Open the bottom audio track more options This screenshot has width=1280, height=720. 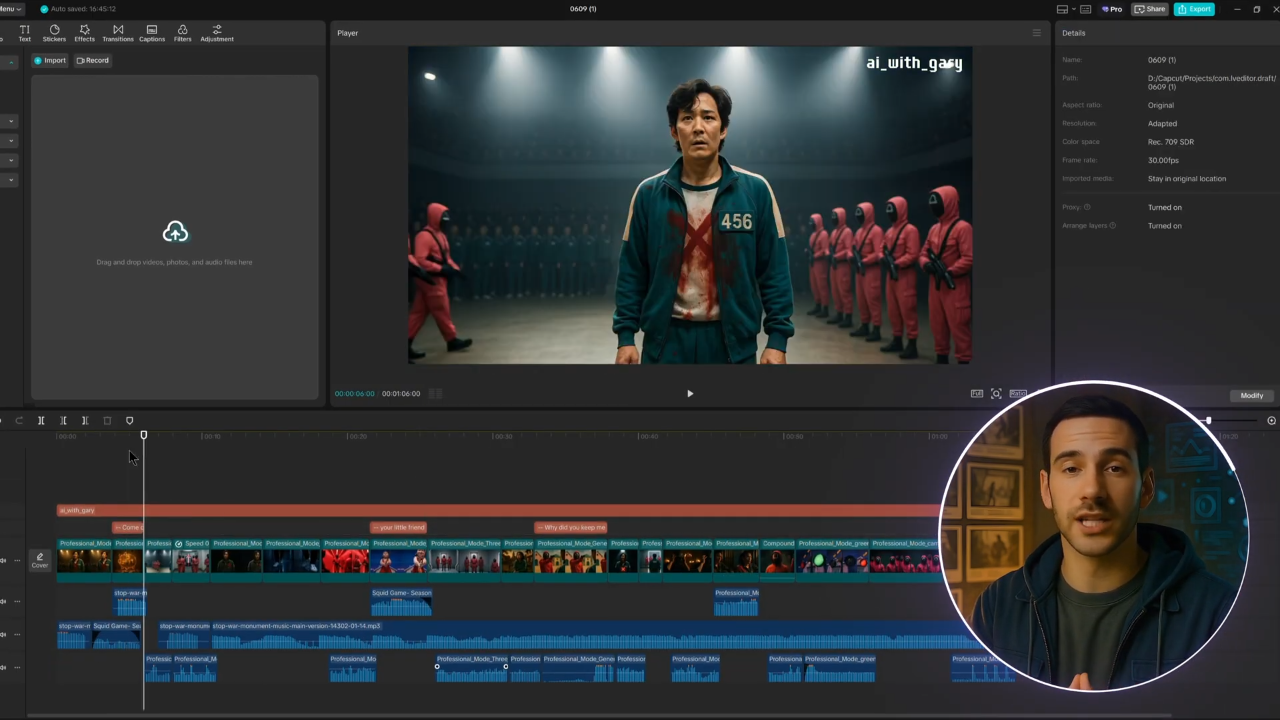(17, 667)
